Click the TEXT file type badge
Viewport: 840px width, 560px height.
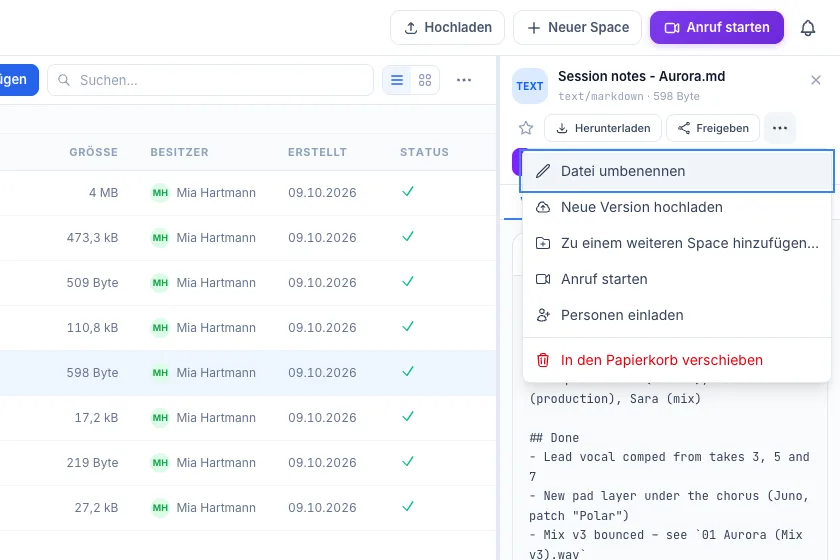530,86
